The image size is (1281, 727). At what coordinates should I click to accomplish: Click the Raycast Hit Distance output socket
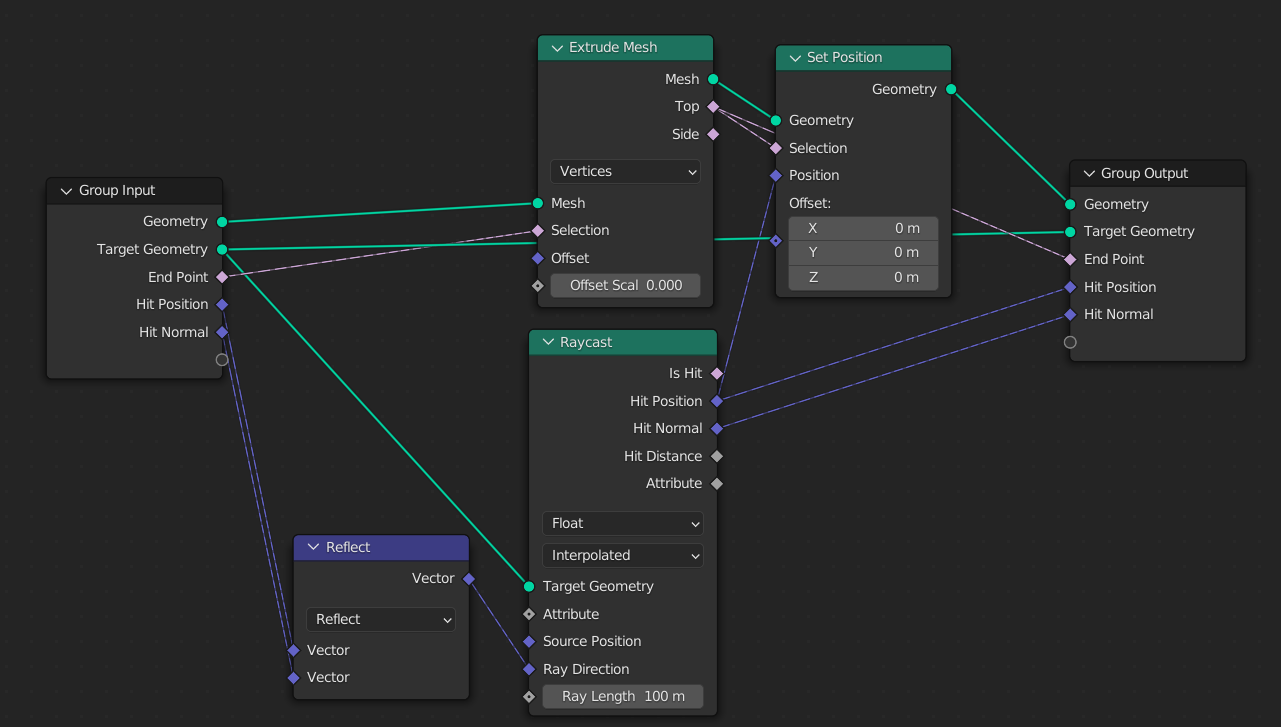pyautogui.click(x=717, y=456)
